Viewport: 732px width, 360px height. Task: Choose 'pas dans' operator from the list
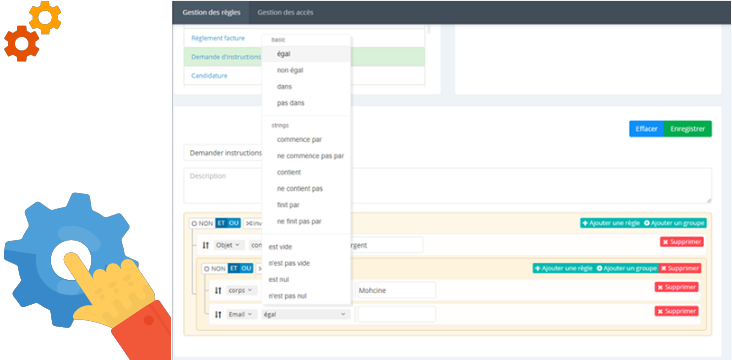[x=306, y=103]
